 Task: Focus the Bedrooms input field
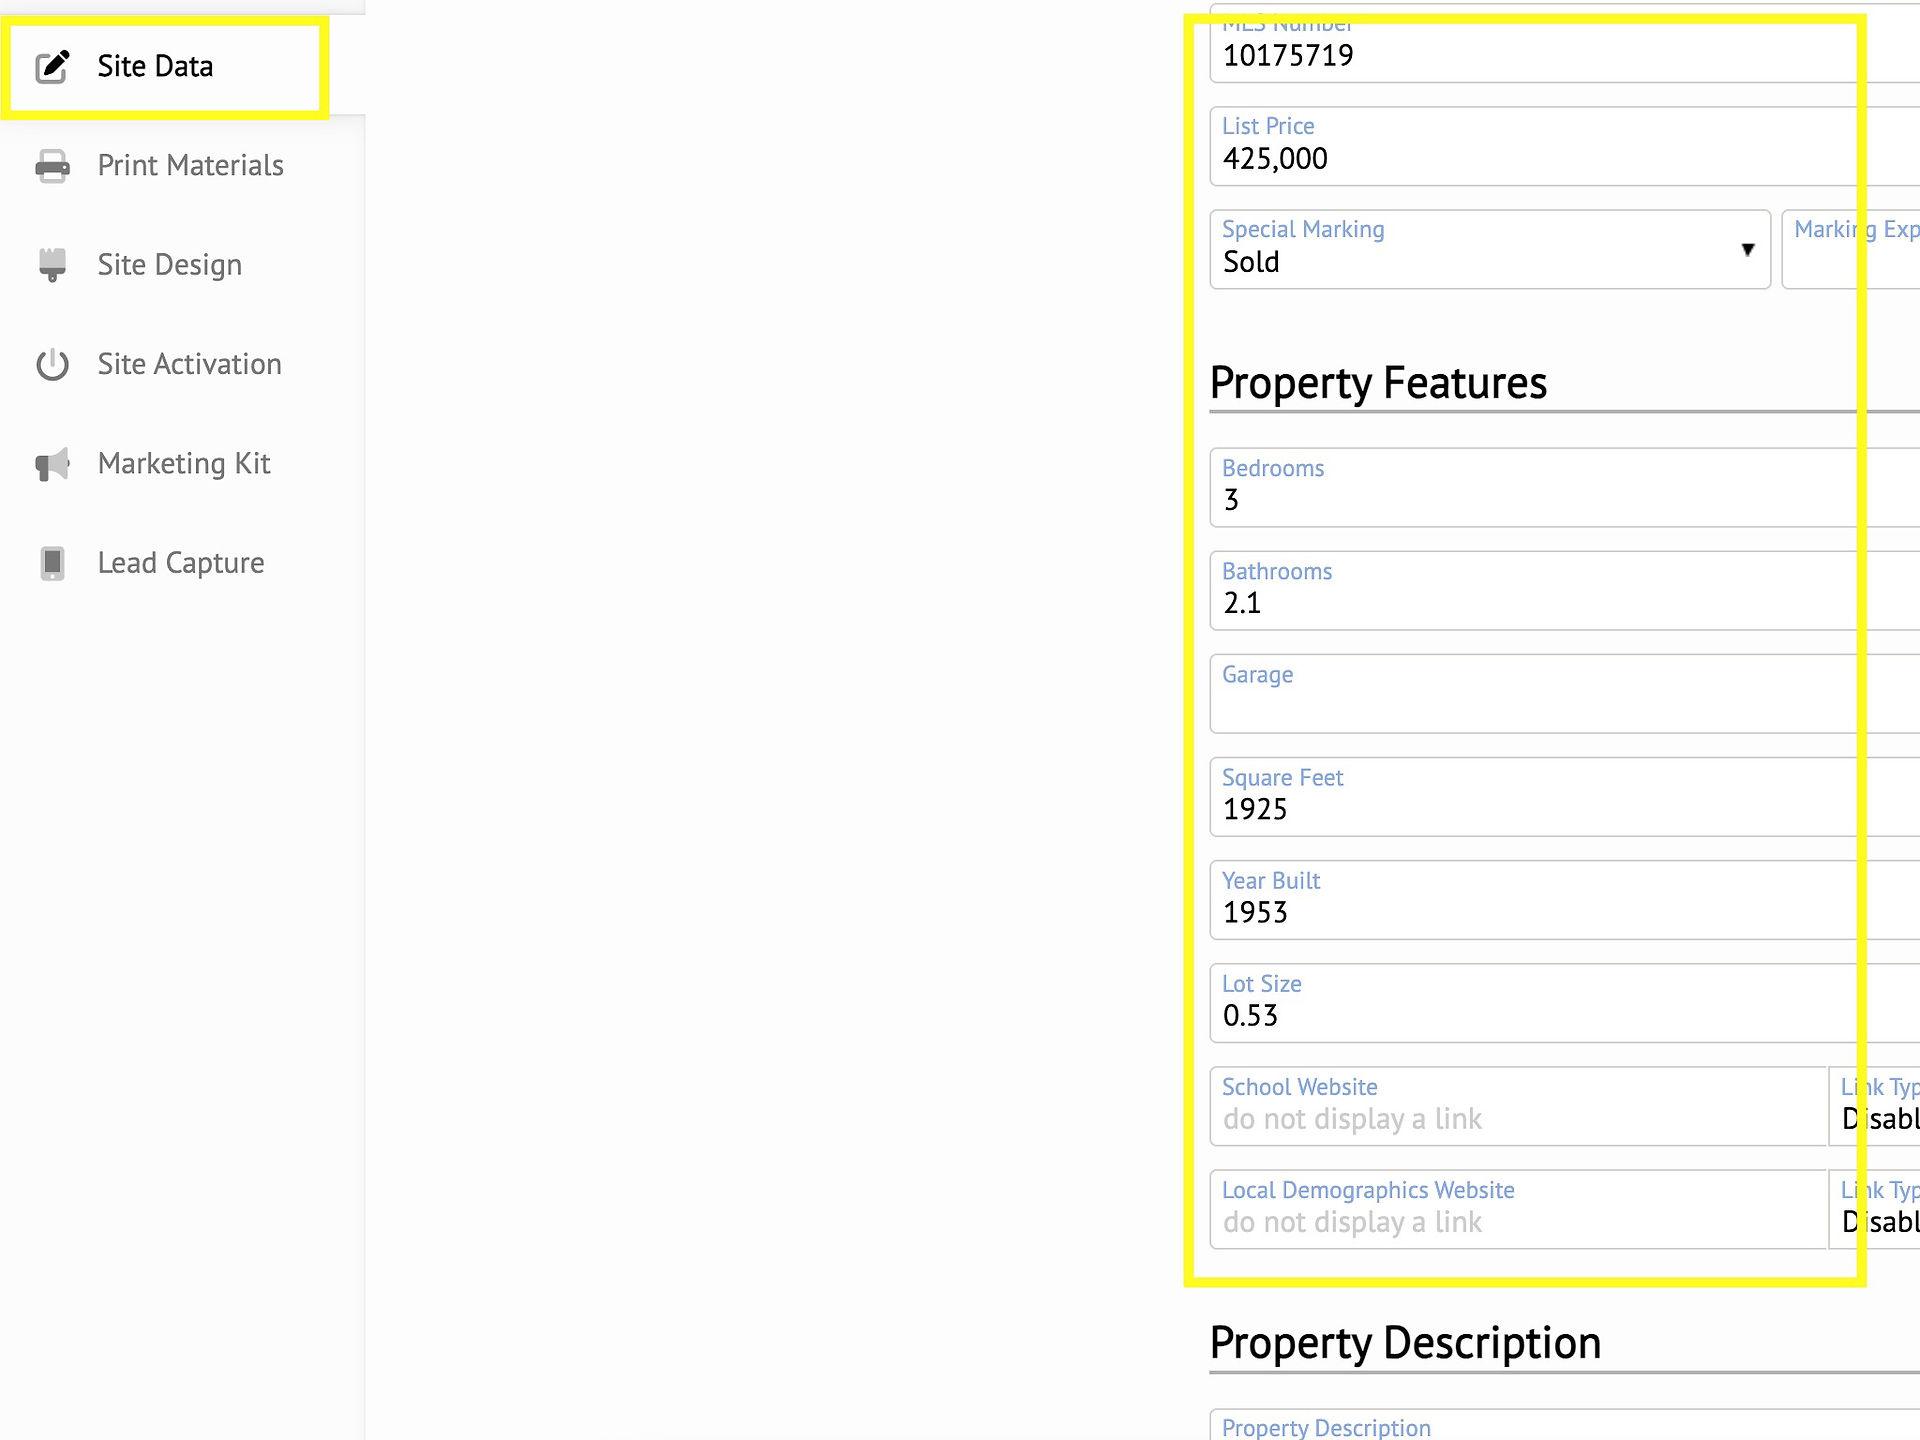(x=1565, y=487)
